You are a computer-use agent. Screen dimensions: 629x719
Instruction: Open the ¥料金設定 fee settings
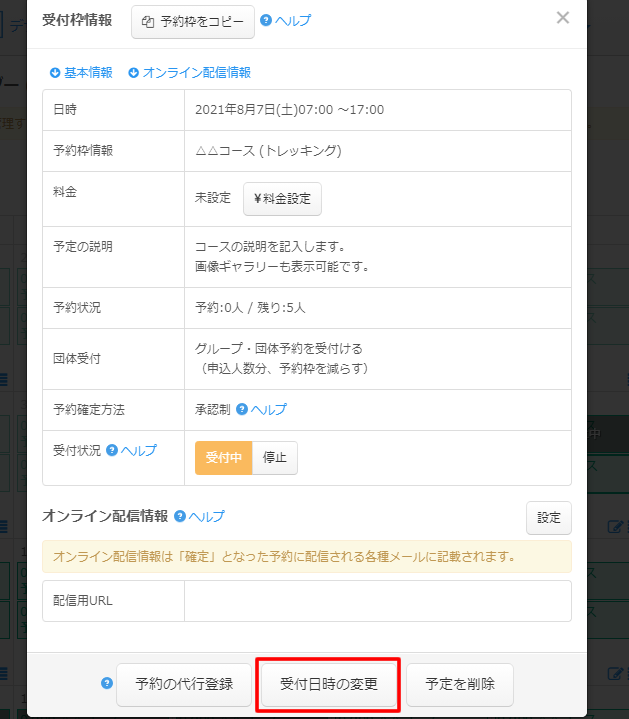pyautogui.click(x=282, y=198)
